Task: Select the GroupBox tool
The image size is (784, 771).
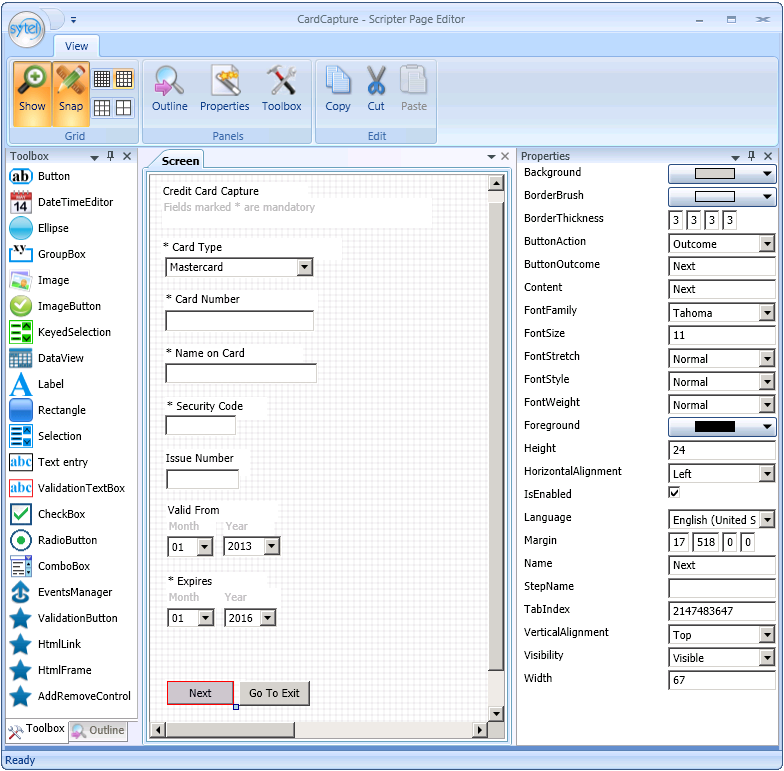Action: [48, 254]
